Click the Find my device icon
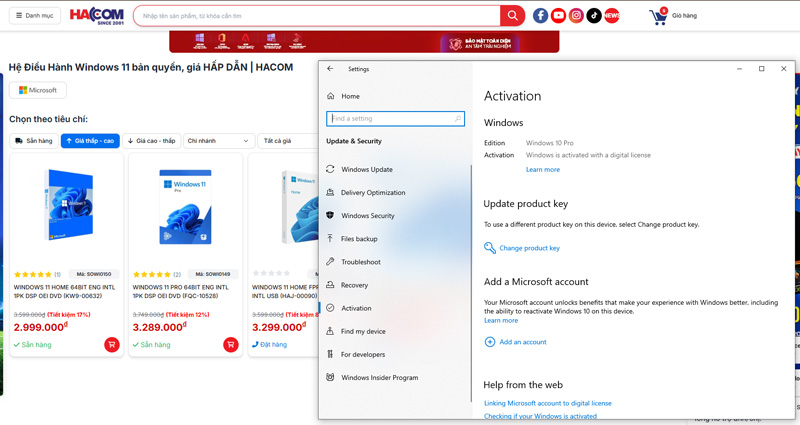The image size is (800, 425). pyautogui.click(x=330, y=331)
